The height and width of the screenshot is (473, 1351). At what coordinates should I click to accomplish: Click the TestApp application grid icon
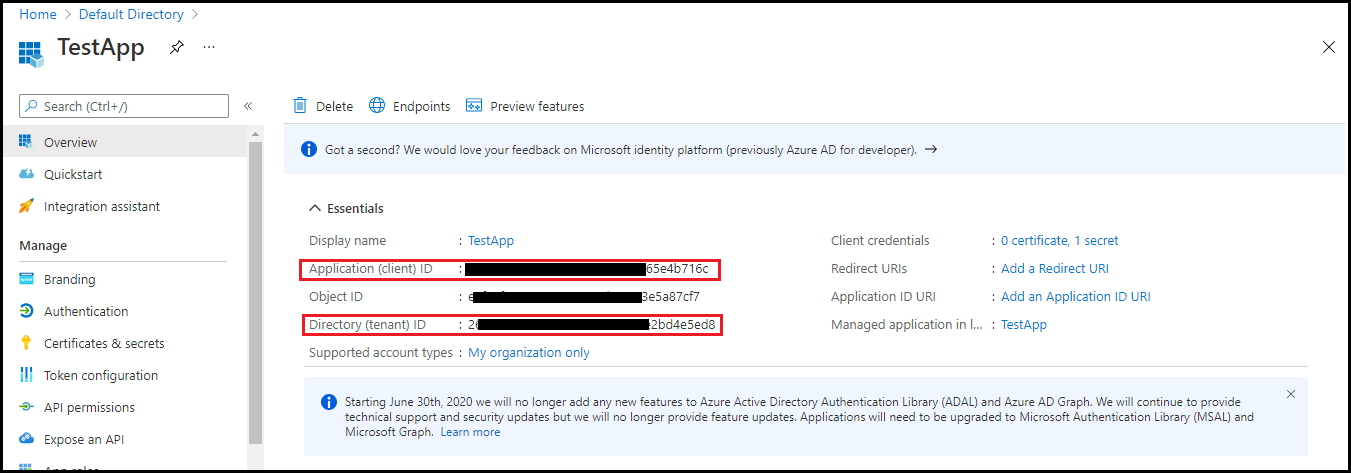[32, 53]
